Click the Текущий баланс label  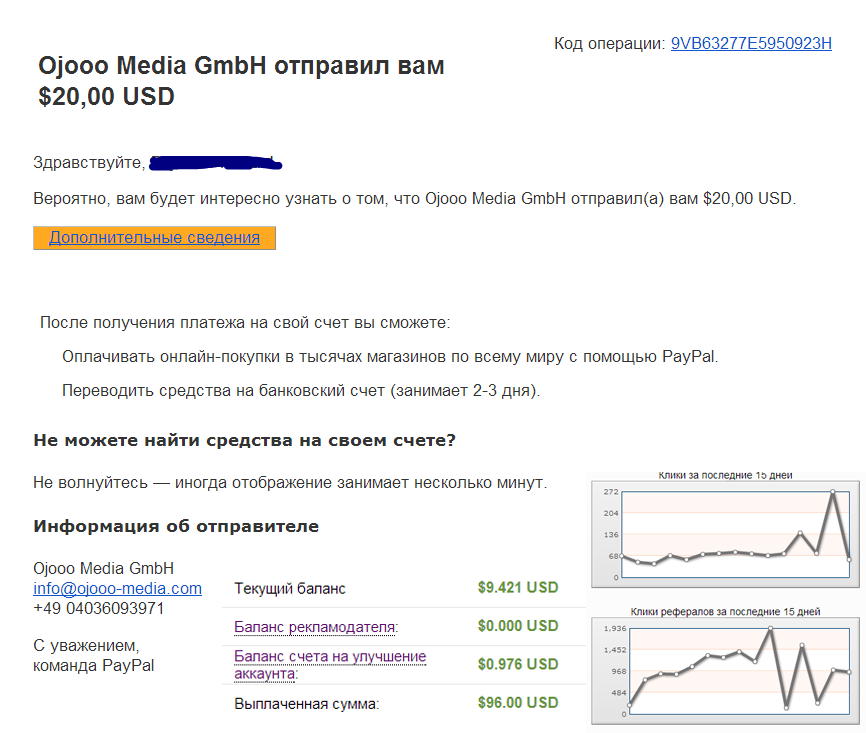point(289,589)
